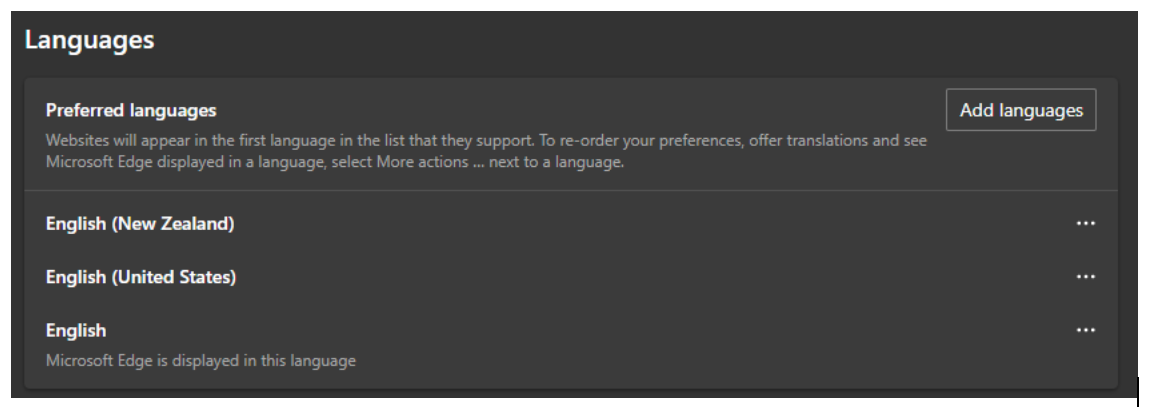
Task: Open More actions for English (New Zealand)
Action: click(x=1085, y=223)
